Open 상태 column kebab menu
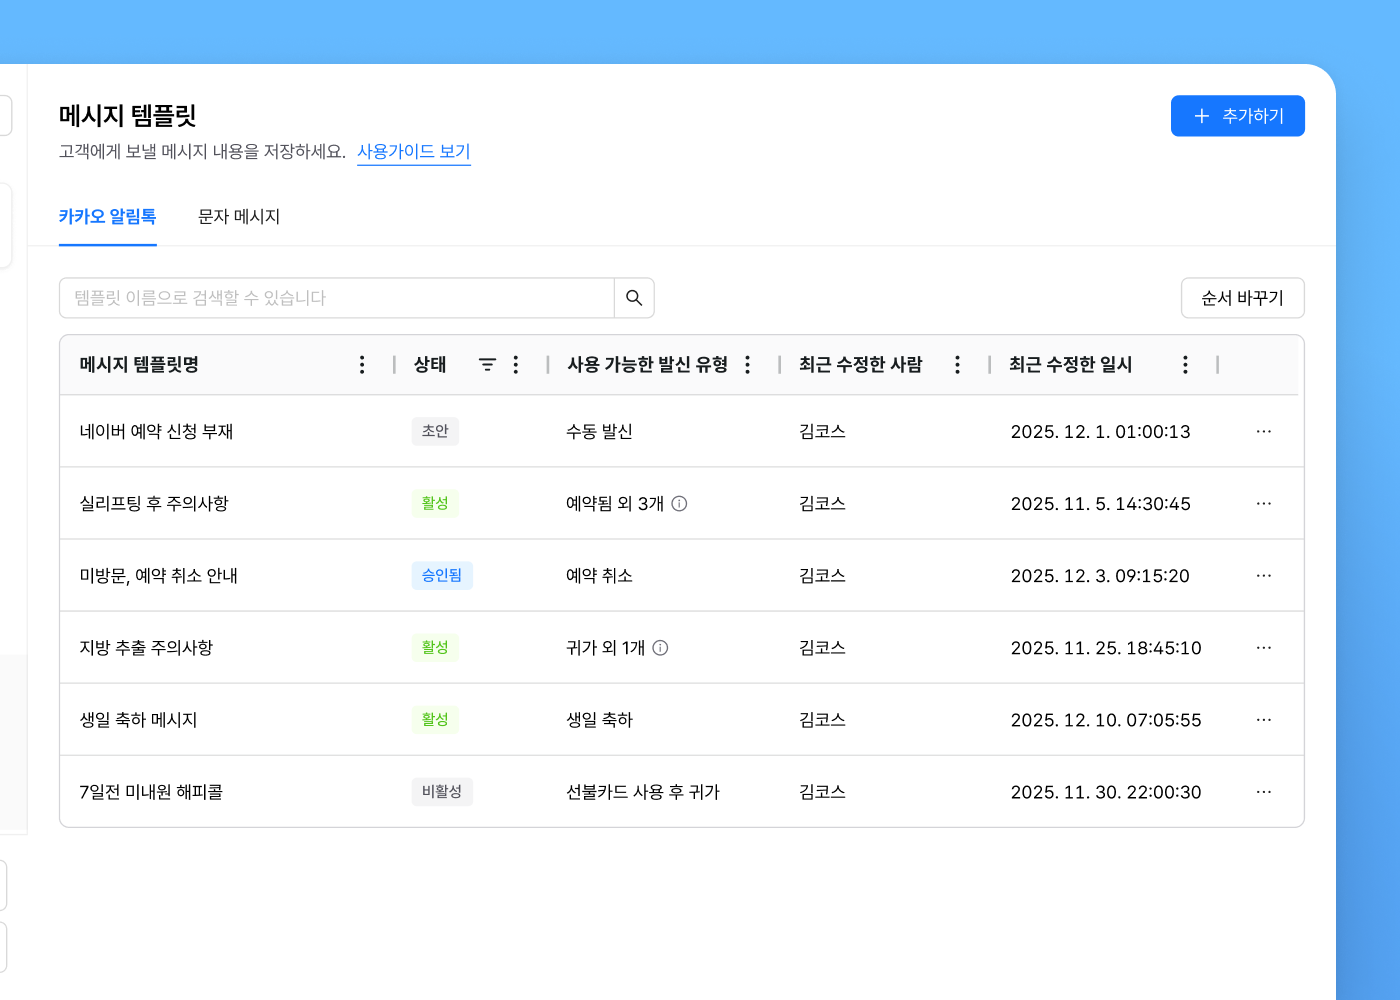Screen dimensions: 1400x1000 [516, 365]
